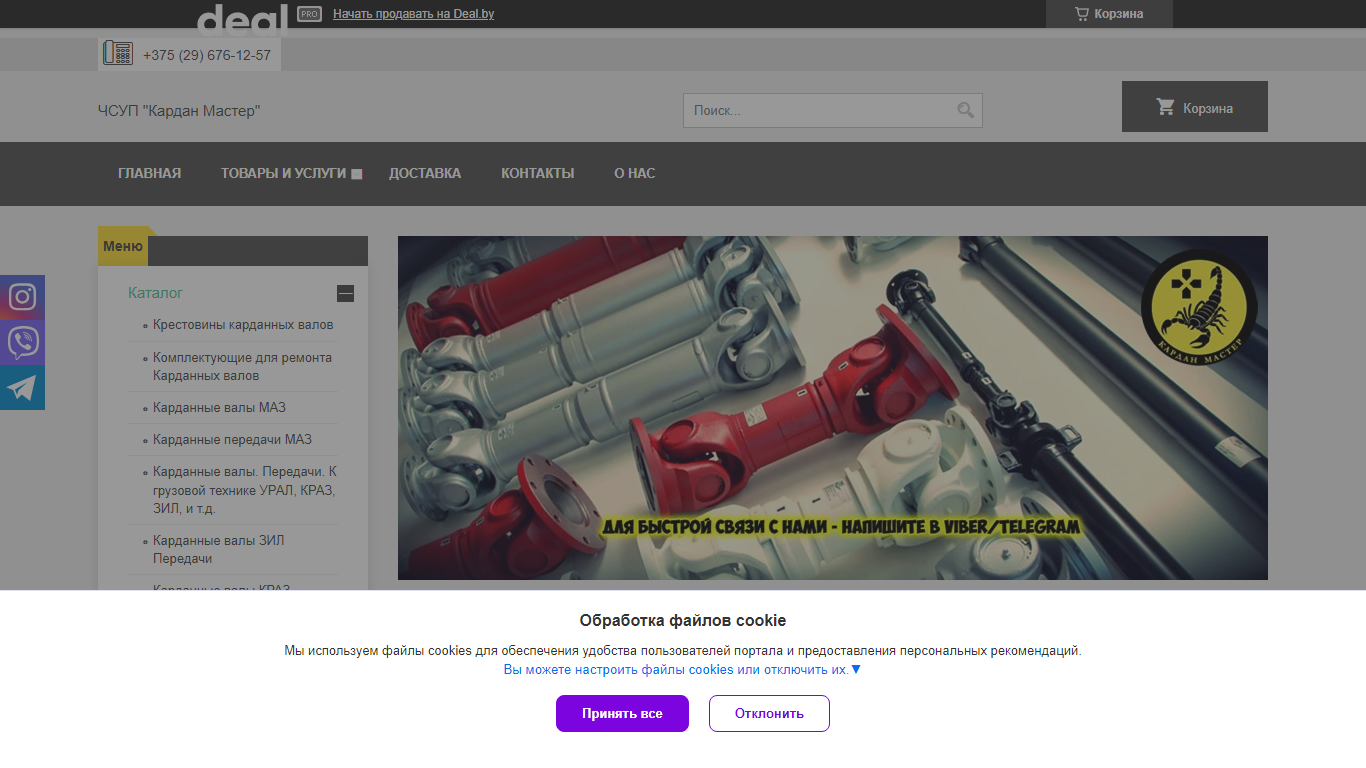Go to the Главная menu item
Screen dimensions: 1366x768
pos(150,173)
